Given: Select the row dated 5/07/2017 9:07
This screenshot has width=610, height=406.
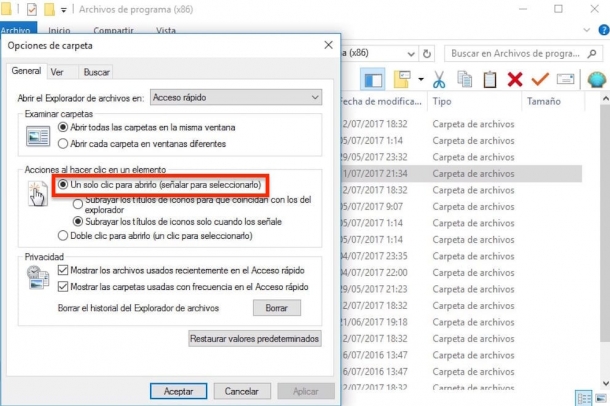Looking at the screenshot, I should click(x=461, y=206).
